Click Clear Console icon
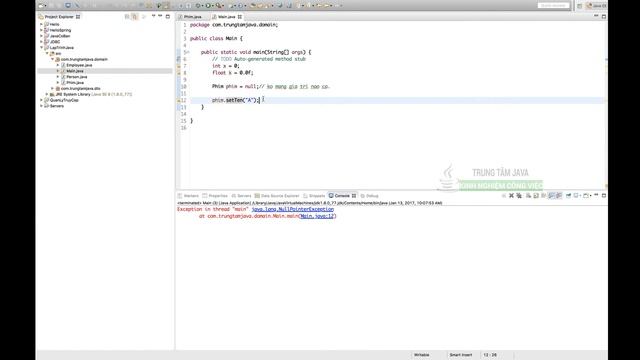Screen dimensions: 640x360 click(x=529, y=196)
